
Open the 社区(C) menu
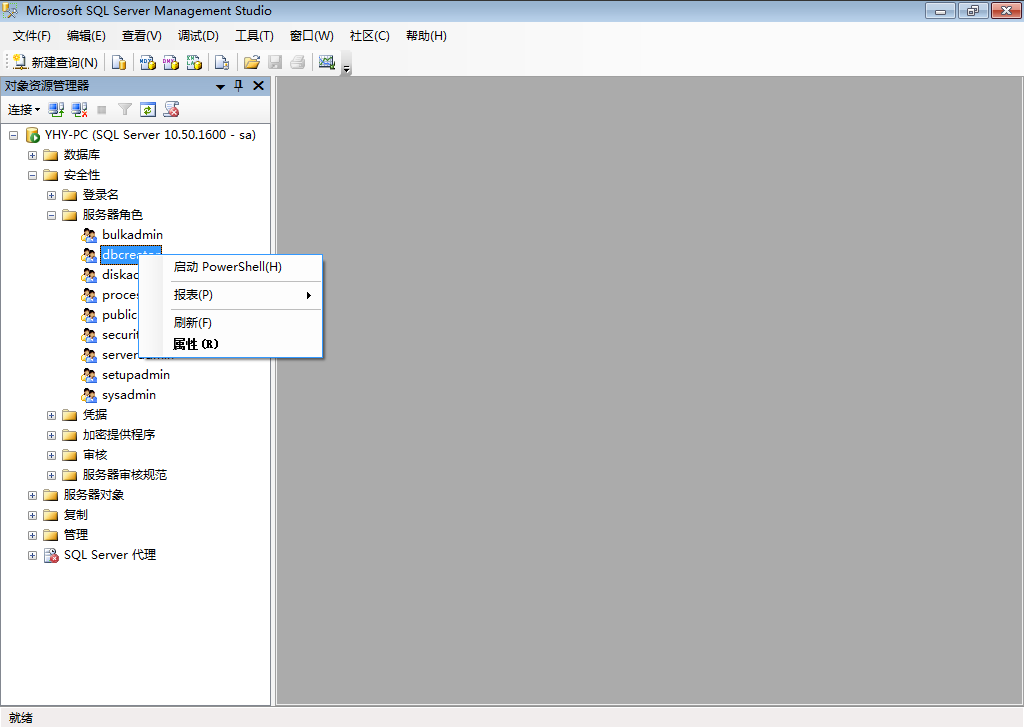coord(370,36)
